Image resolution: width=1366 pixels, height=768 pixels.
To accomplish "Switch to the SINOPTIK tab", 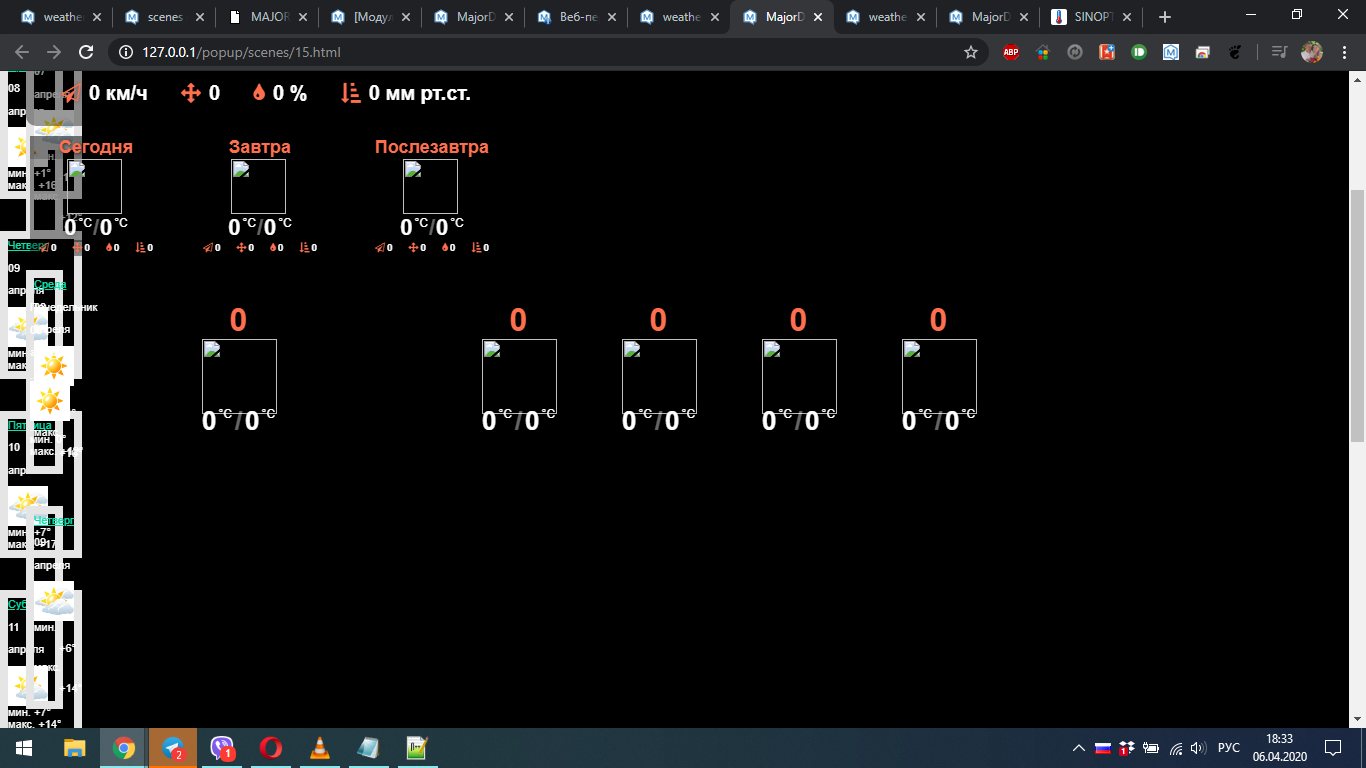I will tap(1090, 17).
